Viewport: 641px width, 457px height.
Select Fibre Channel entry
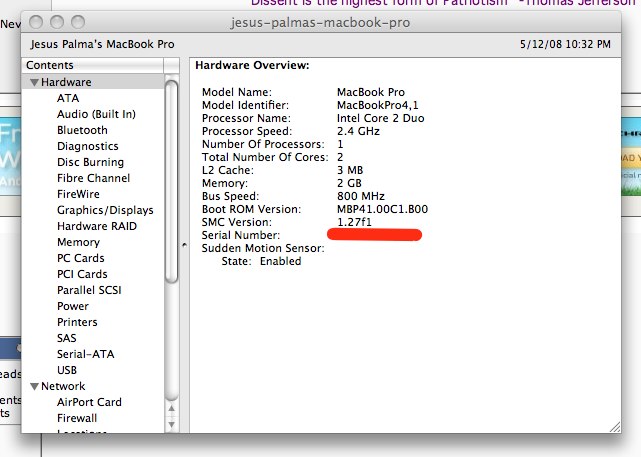tap(93, 178)
